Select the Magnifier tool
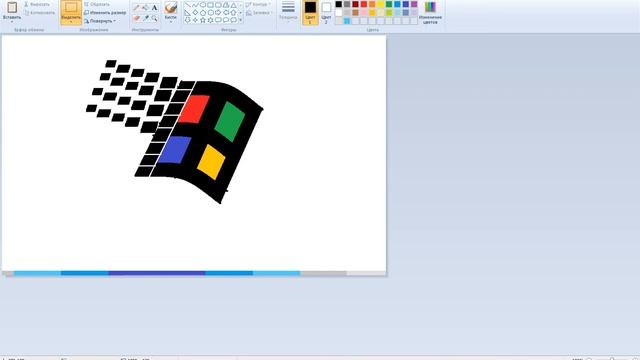The height and width of the screenshot is (360, 640). pos(154,18)
